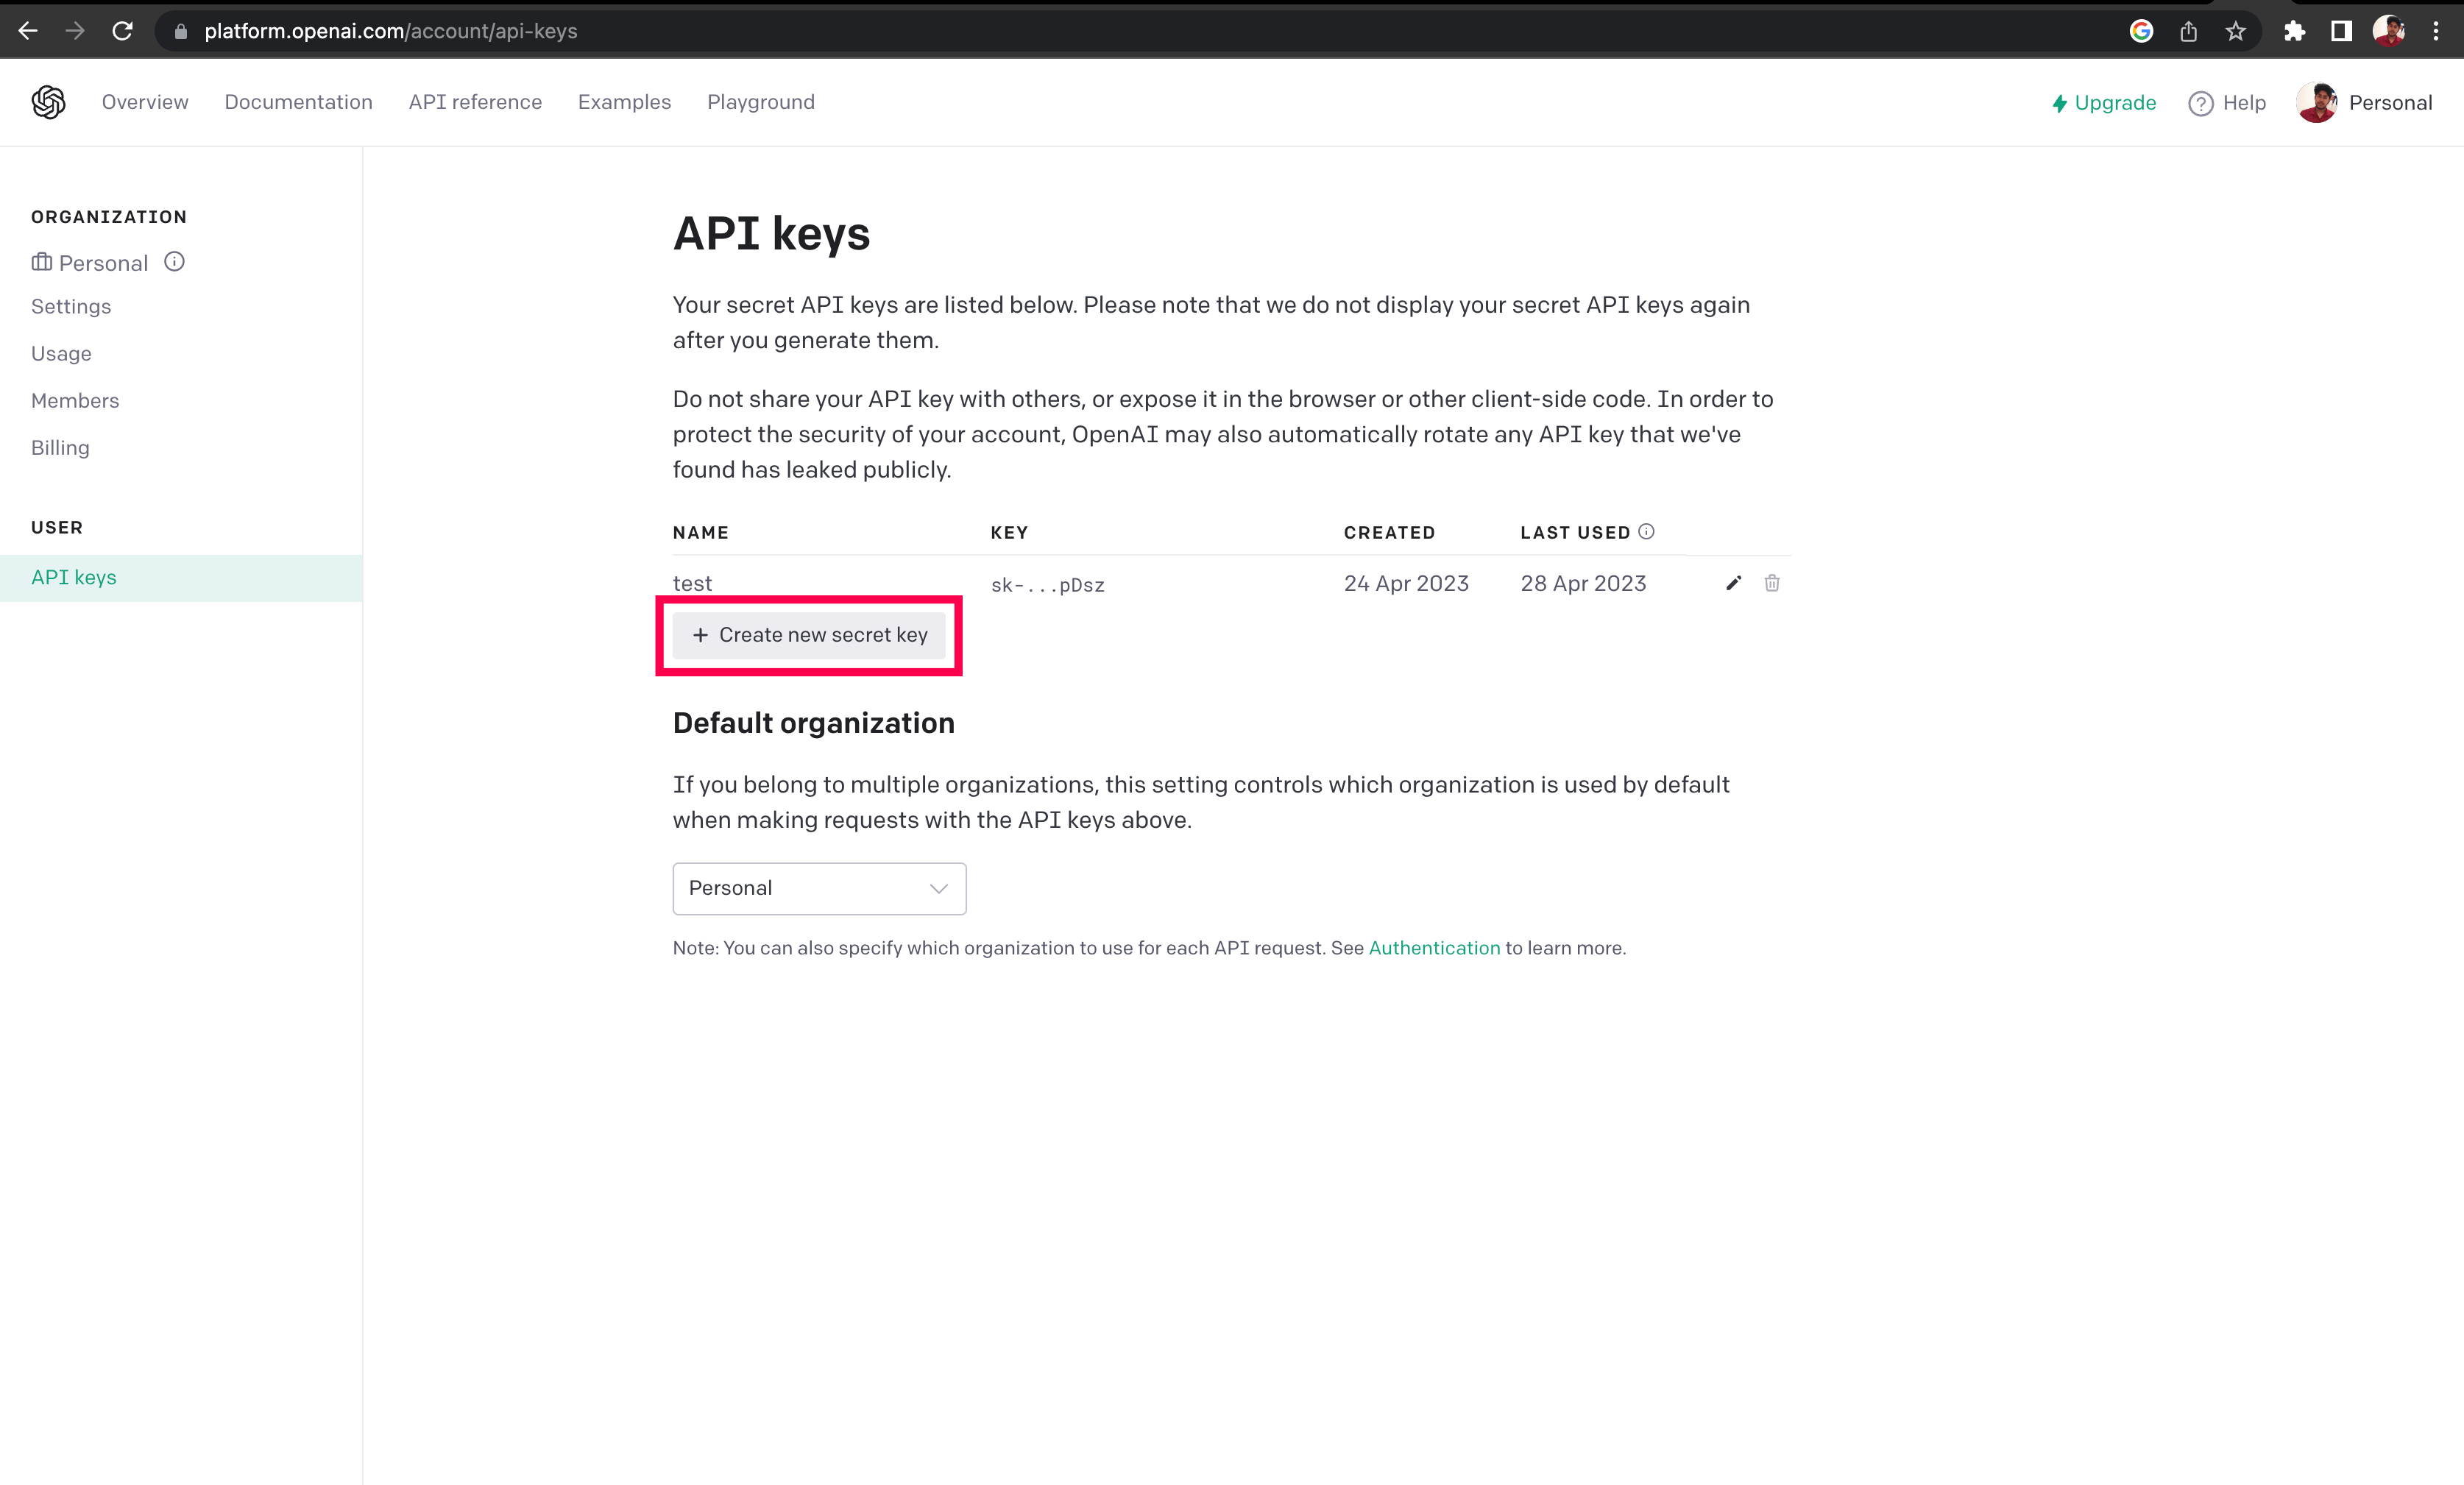Click the Upgrade link
This screenshot has width=2464, height=1485.
point(2104,103)
